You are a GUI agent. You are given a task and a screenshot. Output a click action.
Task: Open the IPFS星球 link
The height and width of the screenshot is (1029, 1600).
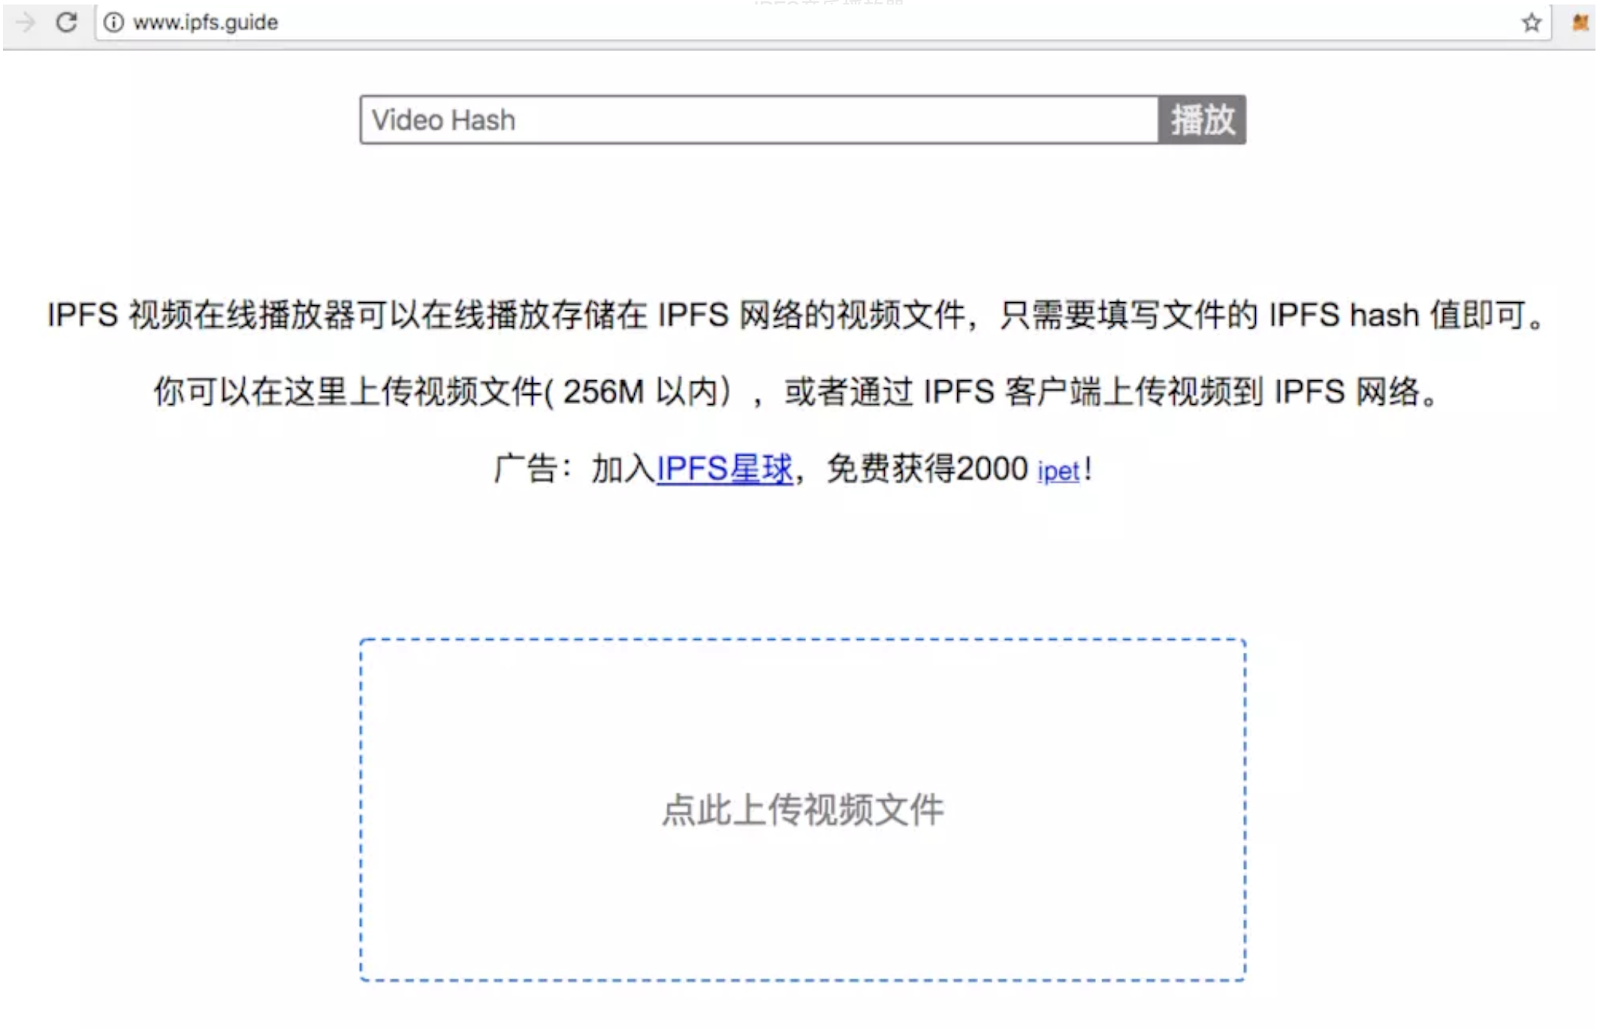tap(724, 468)
